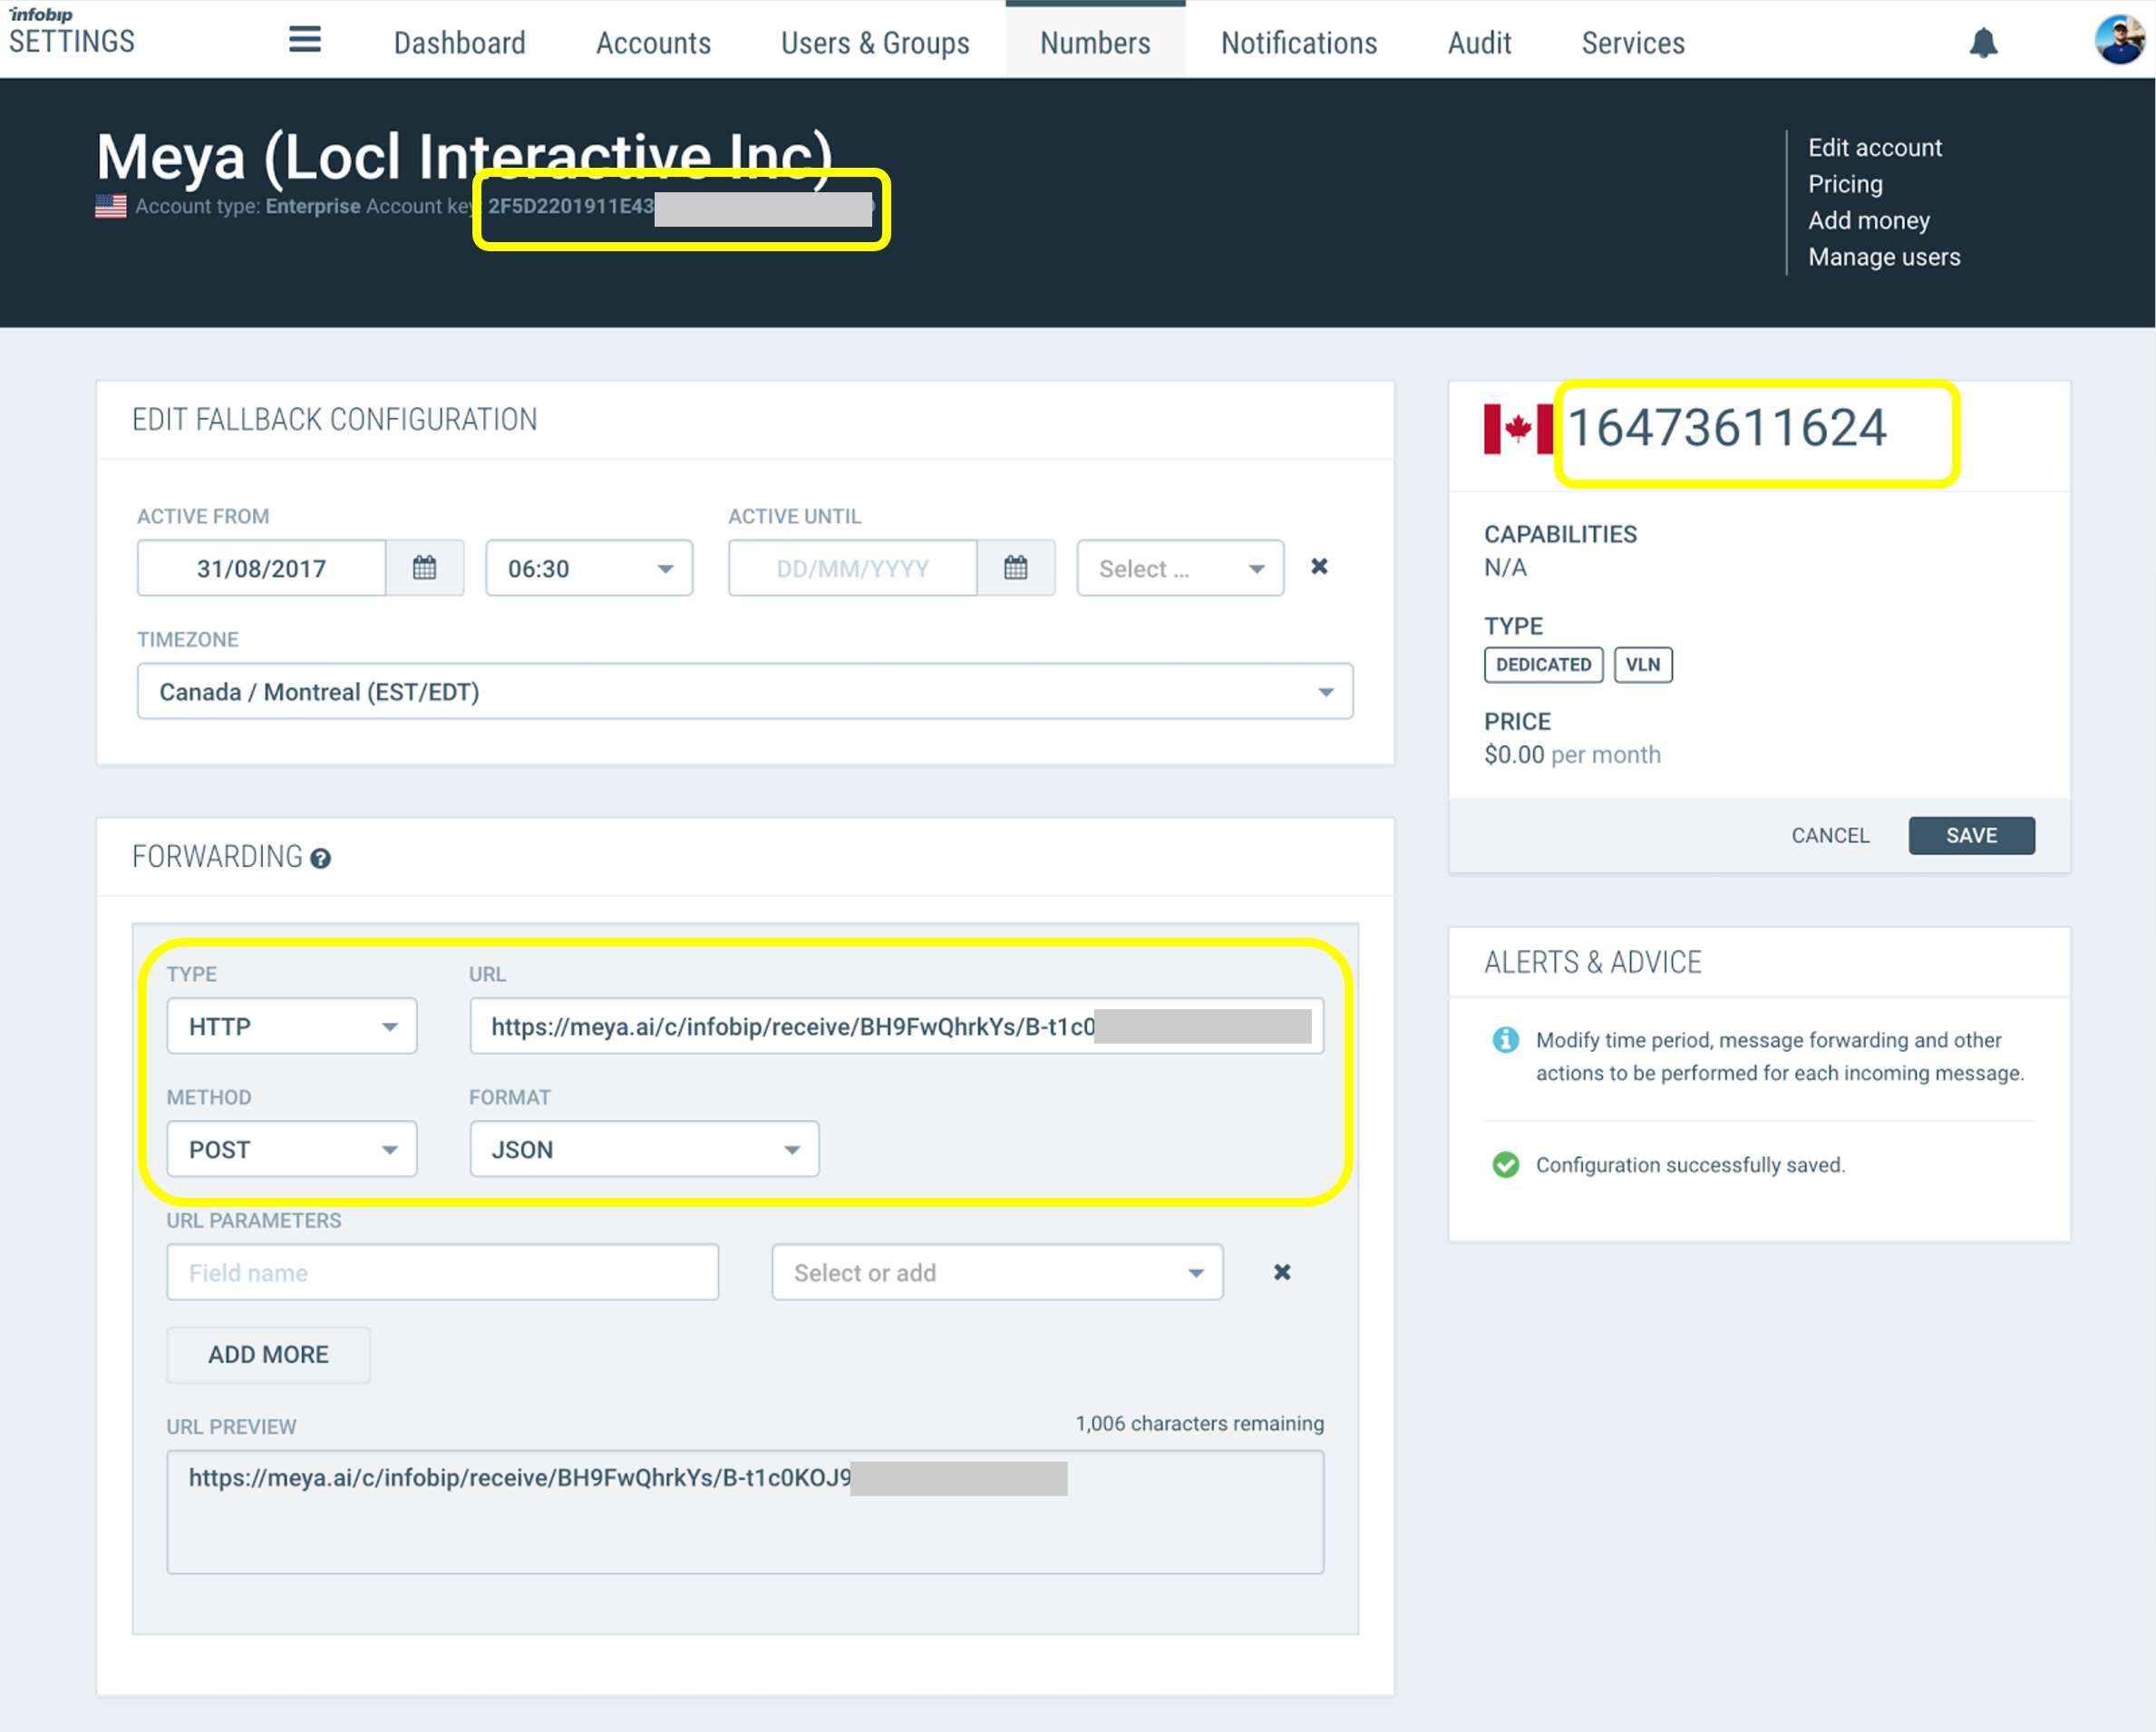Click the forwarding URL input field
Viewport: 2156px width, 1732px height.
896,1026
